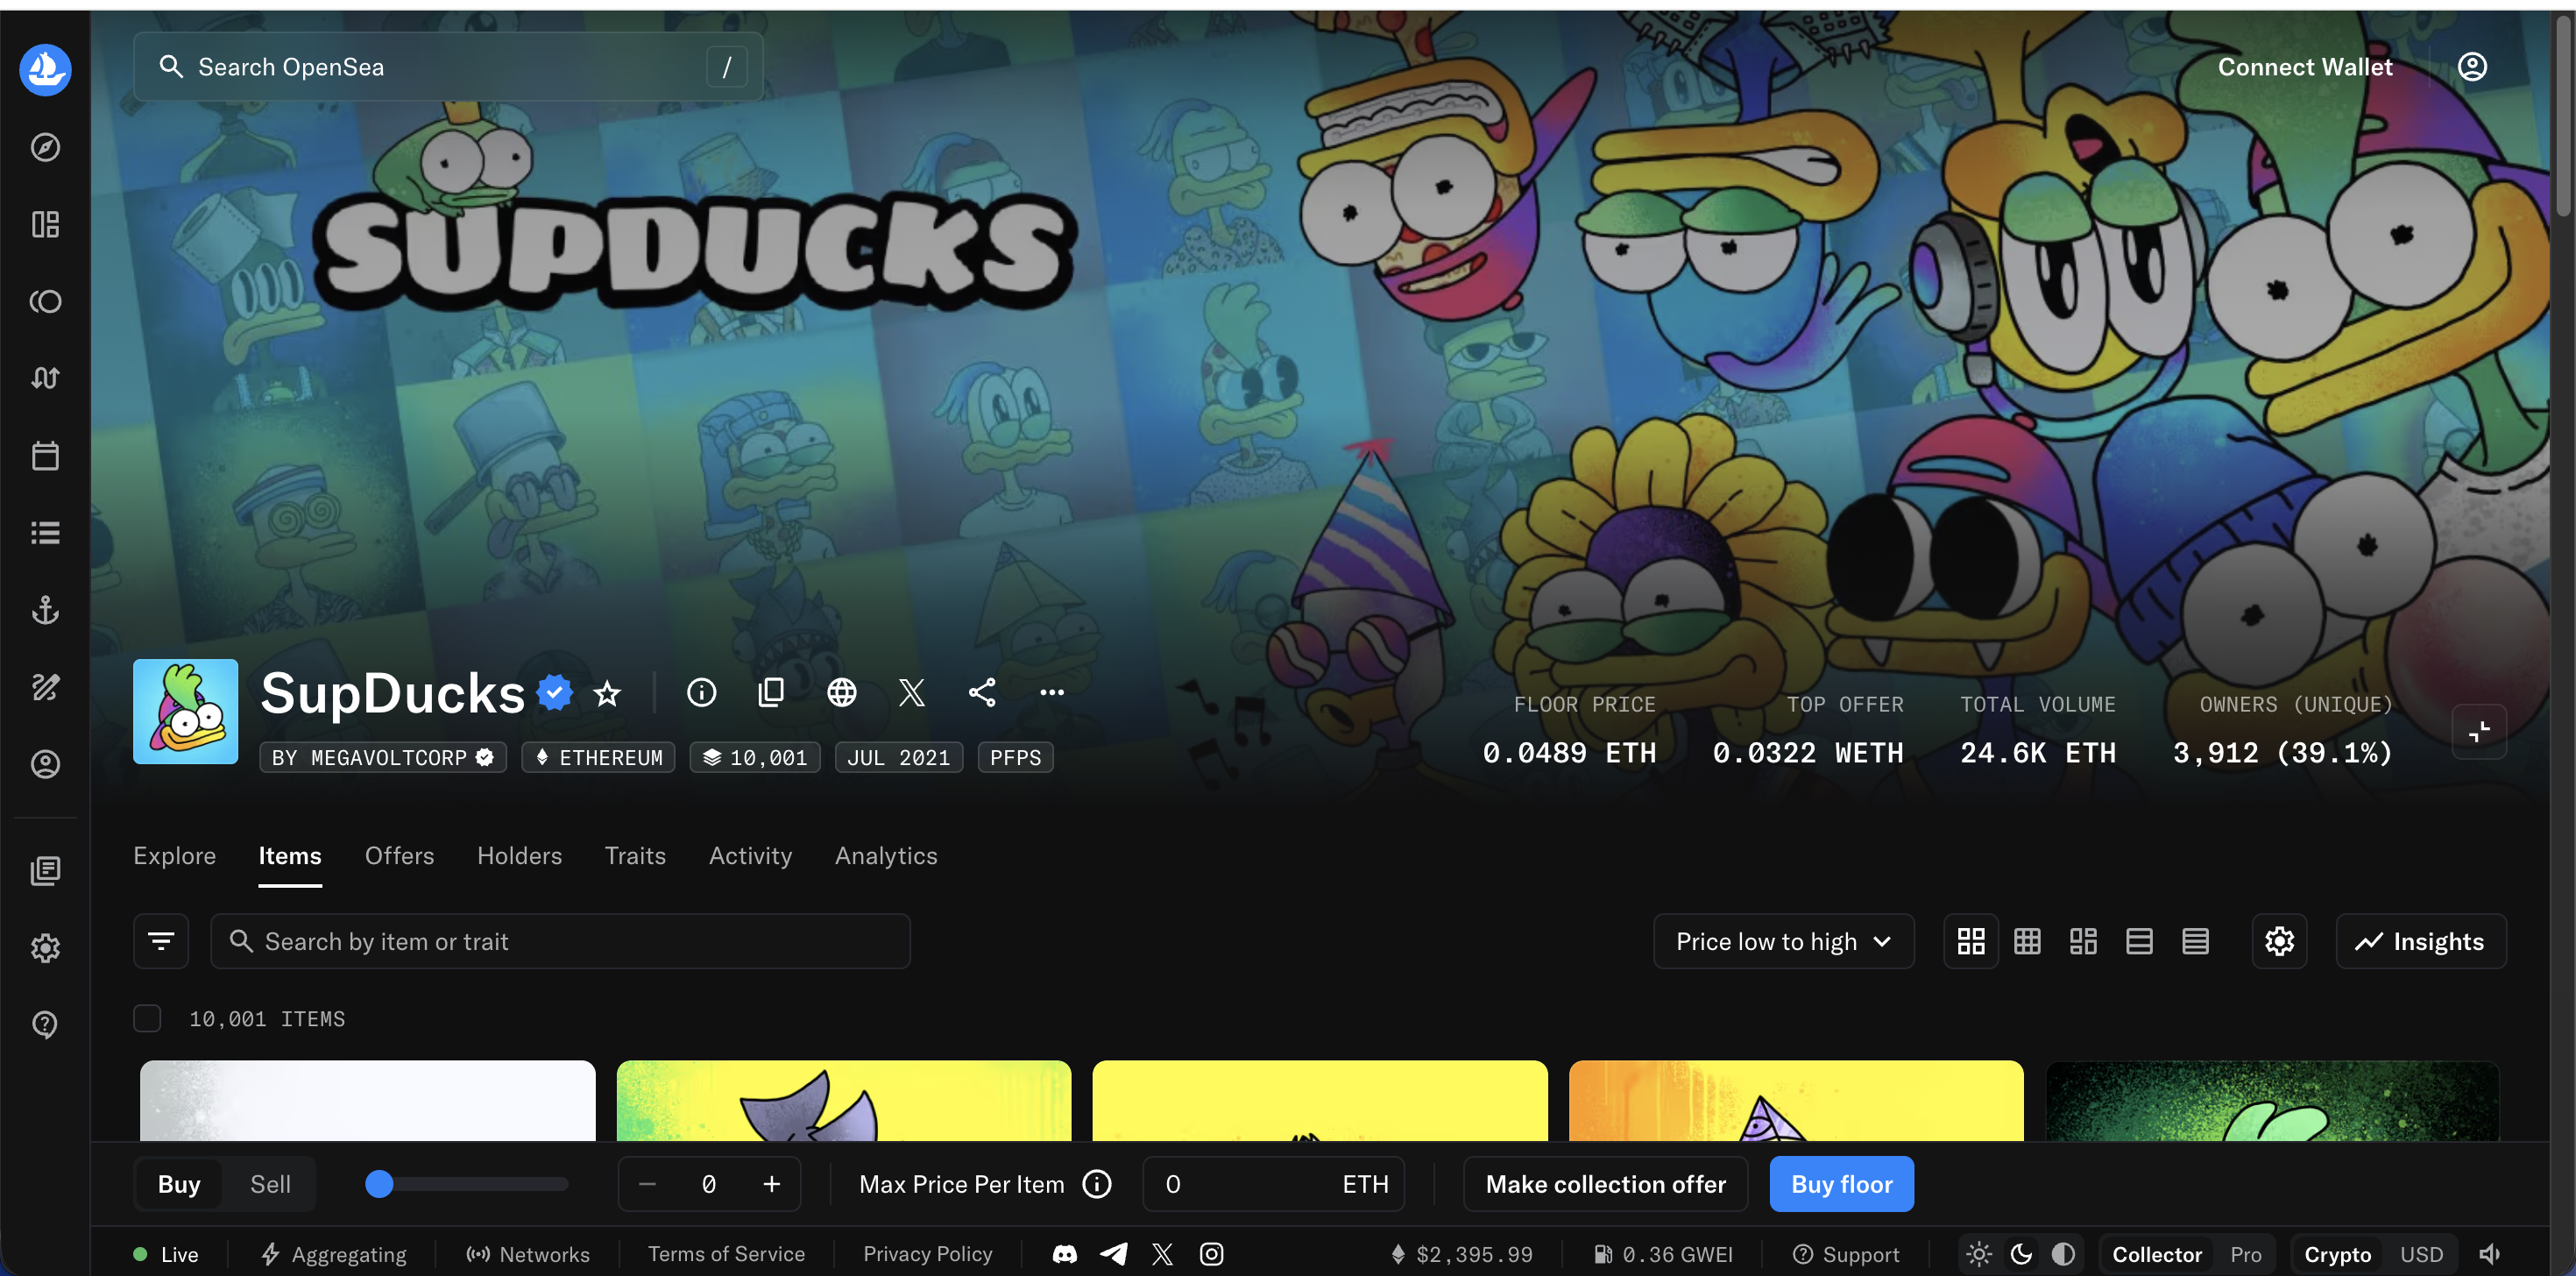Collapse the banner with the minimize stats icon
This screenshot has height=1276, width=2576.
tap(2478, 732)
